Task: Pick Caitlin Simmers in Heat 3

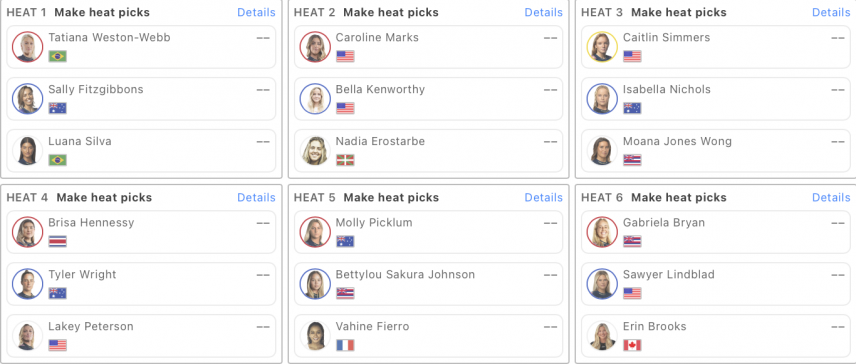Action: (716, 47)
